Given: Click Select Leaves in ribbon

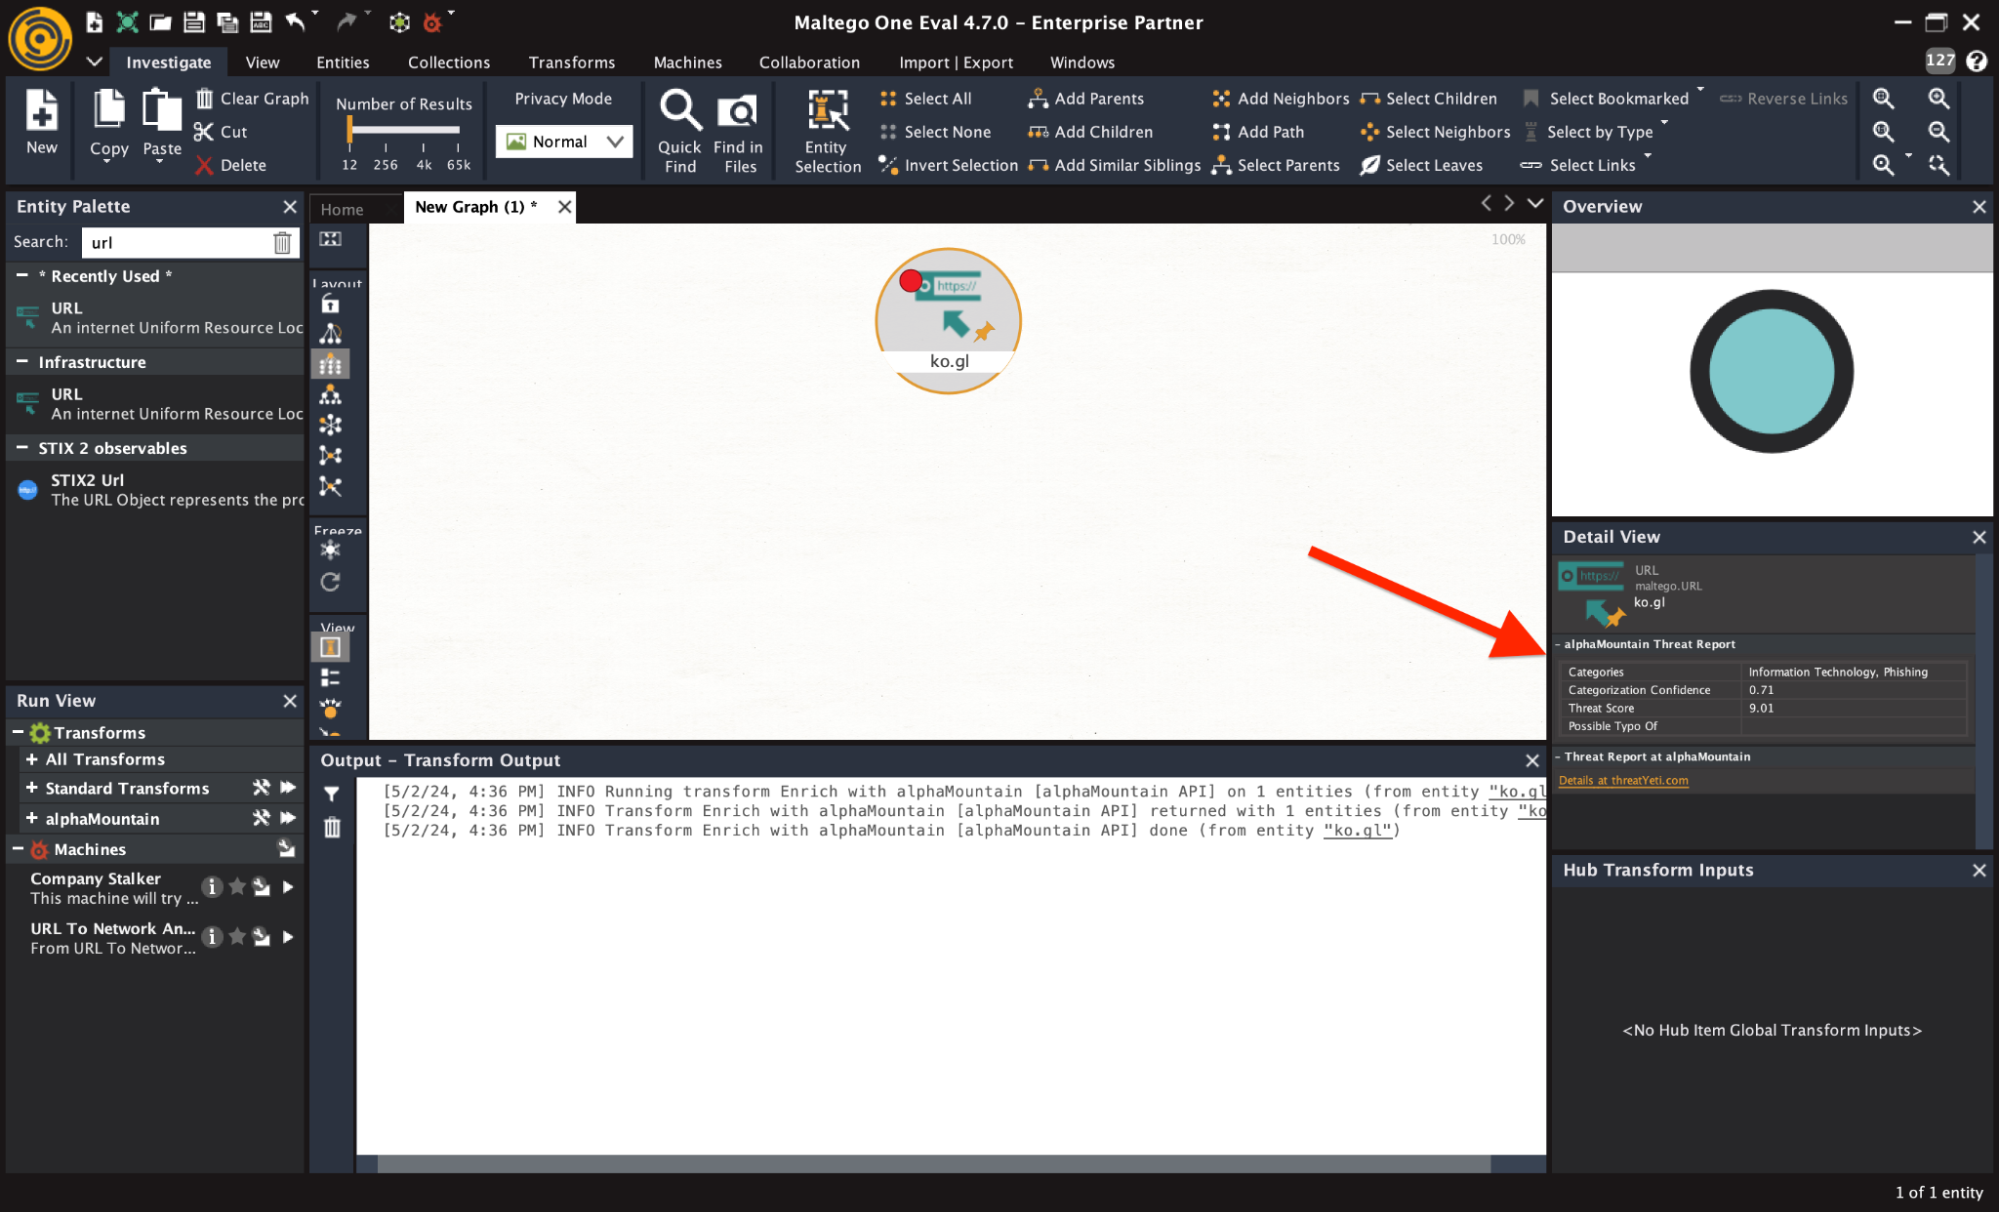Looking at the screenshot, I should 1421,165.
